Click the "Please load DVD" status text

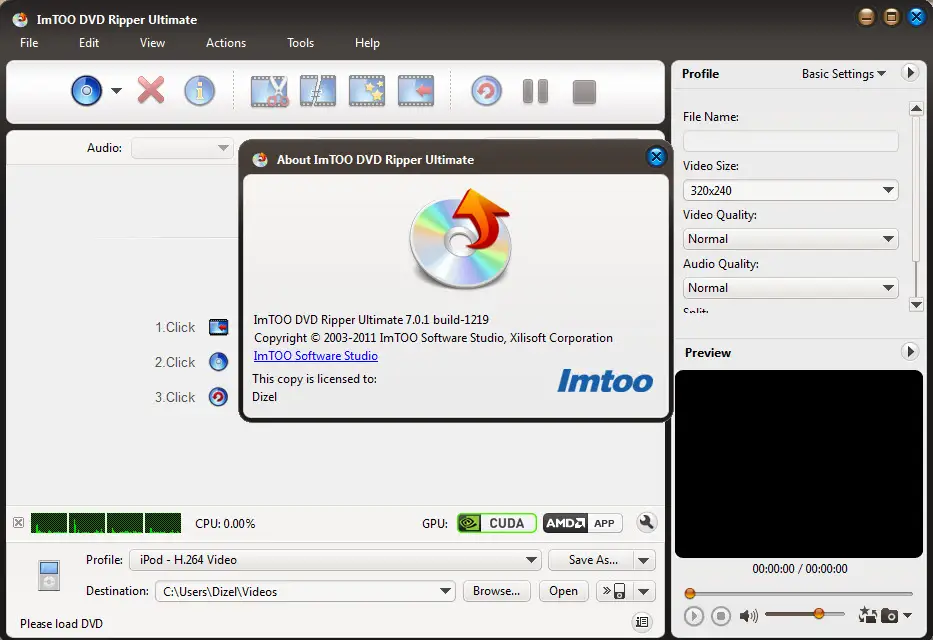[x=61, y=623]
